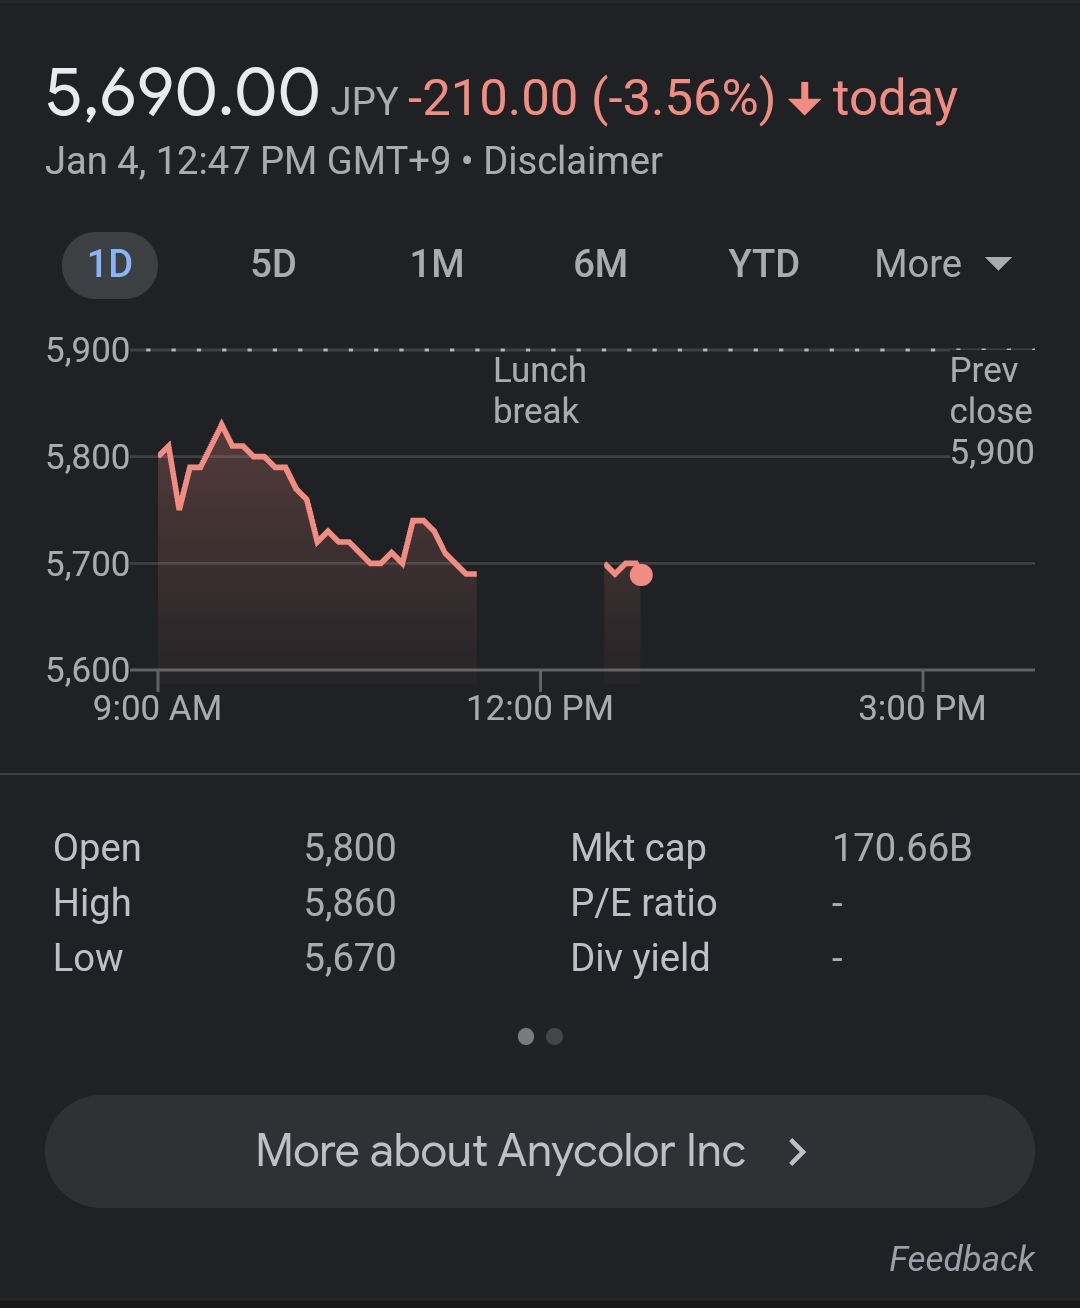Click the chevron arrow beside Anycolor Inc
1080x1308 pixels.
[x=797, y=1152]
